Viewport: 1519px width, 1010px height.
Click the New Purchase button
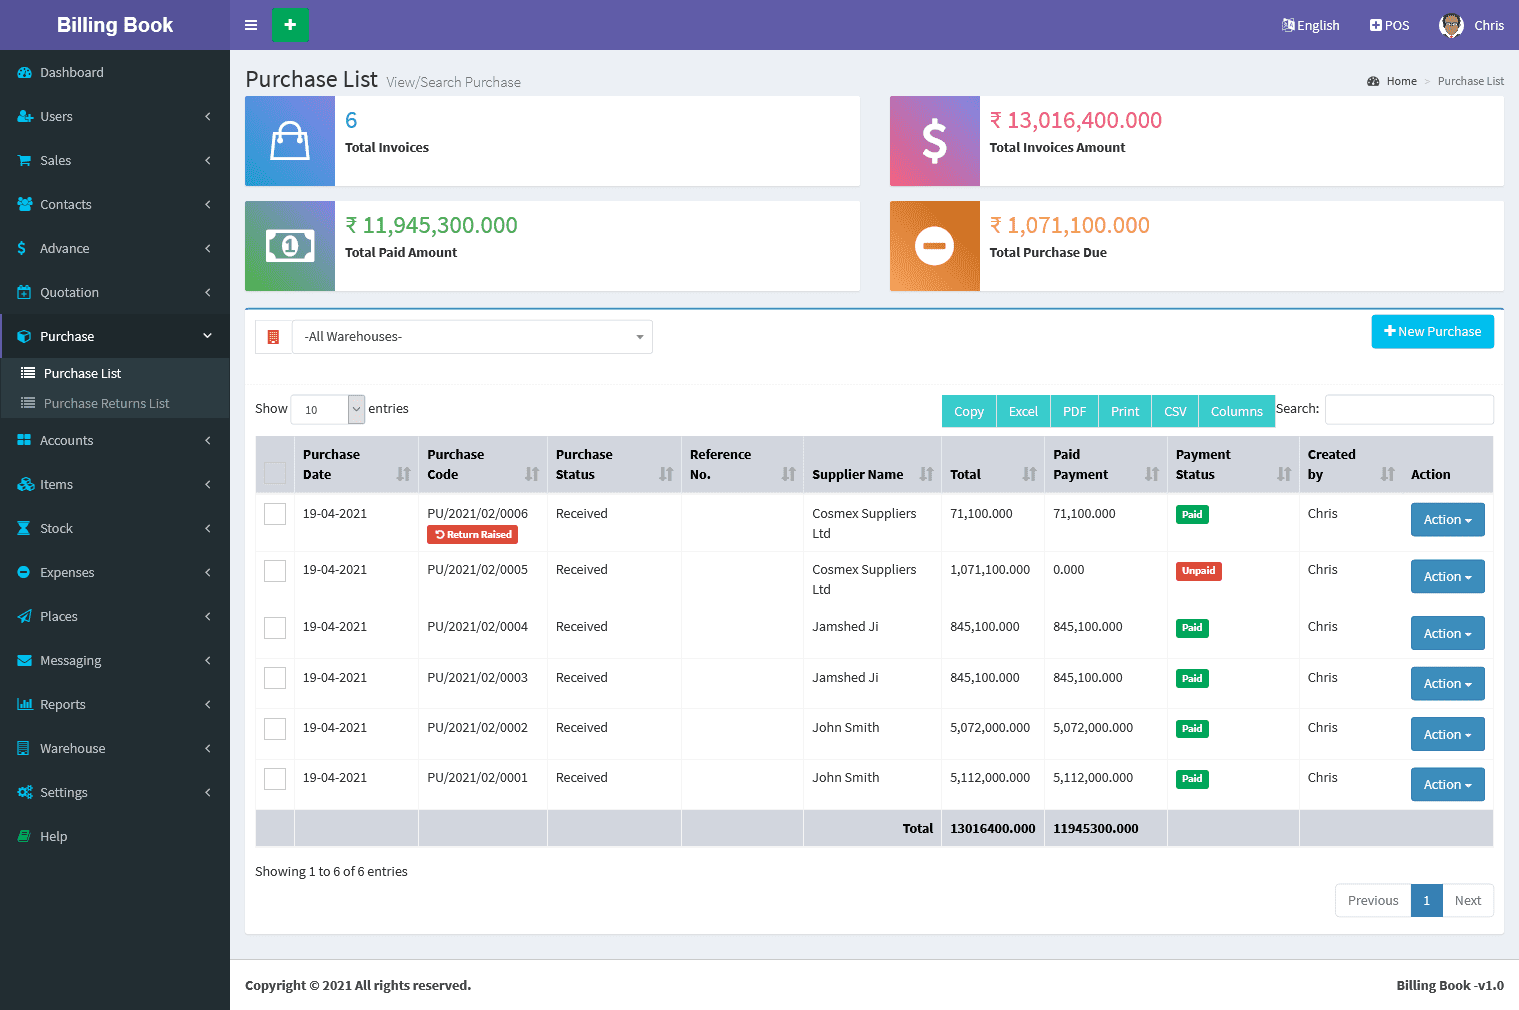point(1432,332)
